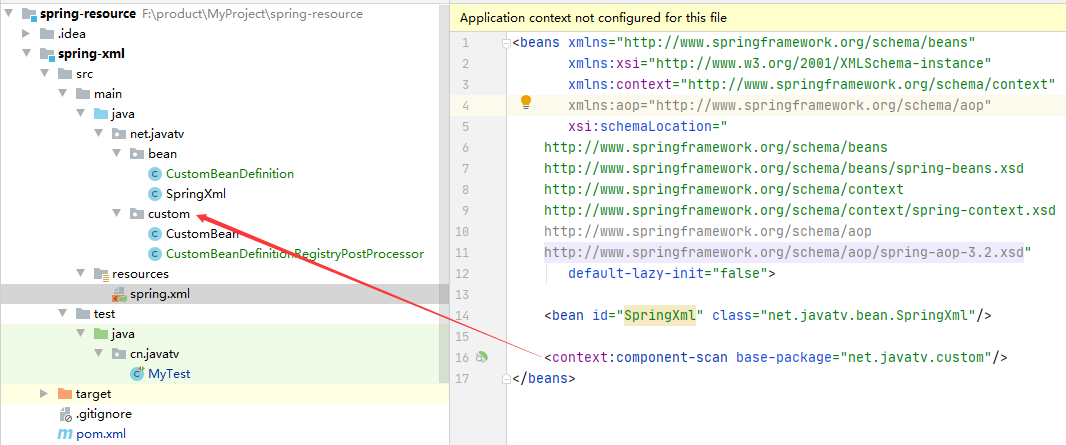Image resolution: width=1066 pixels, height=445 pixels.
Task: Select the pom.xml file
Action: (101, 434)
